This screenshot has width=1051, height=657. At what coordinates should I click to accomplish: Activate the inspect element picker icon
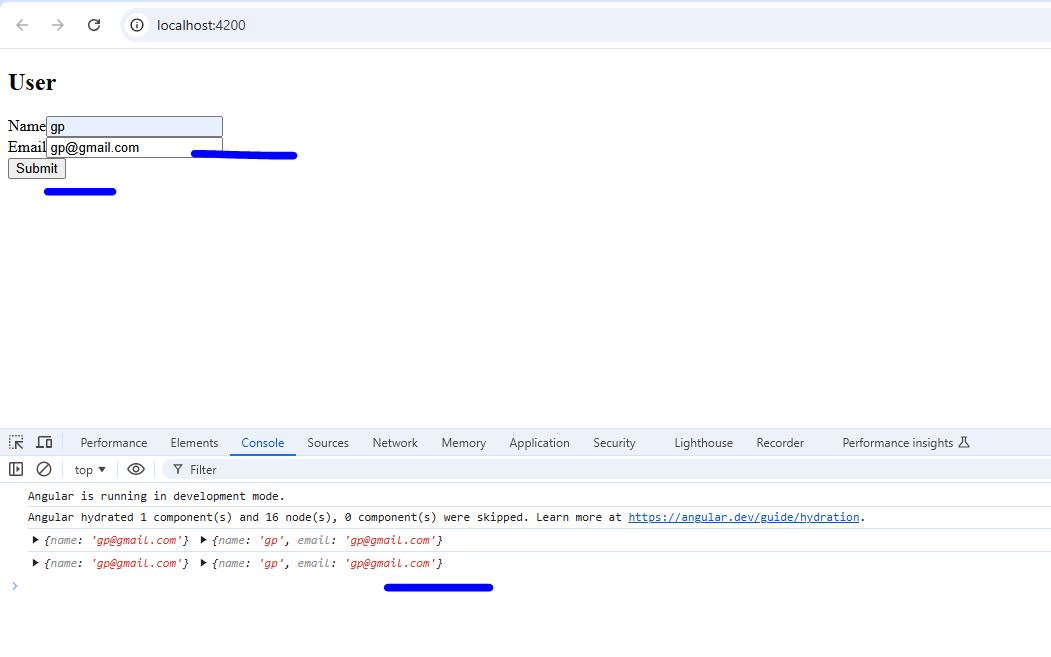(16, 442)
